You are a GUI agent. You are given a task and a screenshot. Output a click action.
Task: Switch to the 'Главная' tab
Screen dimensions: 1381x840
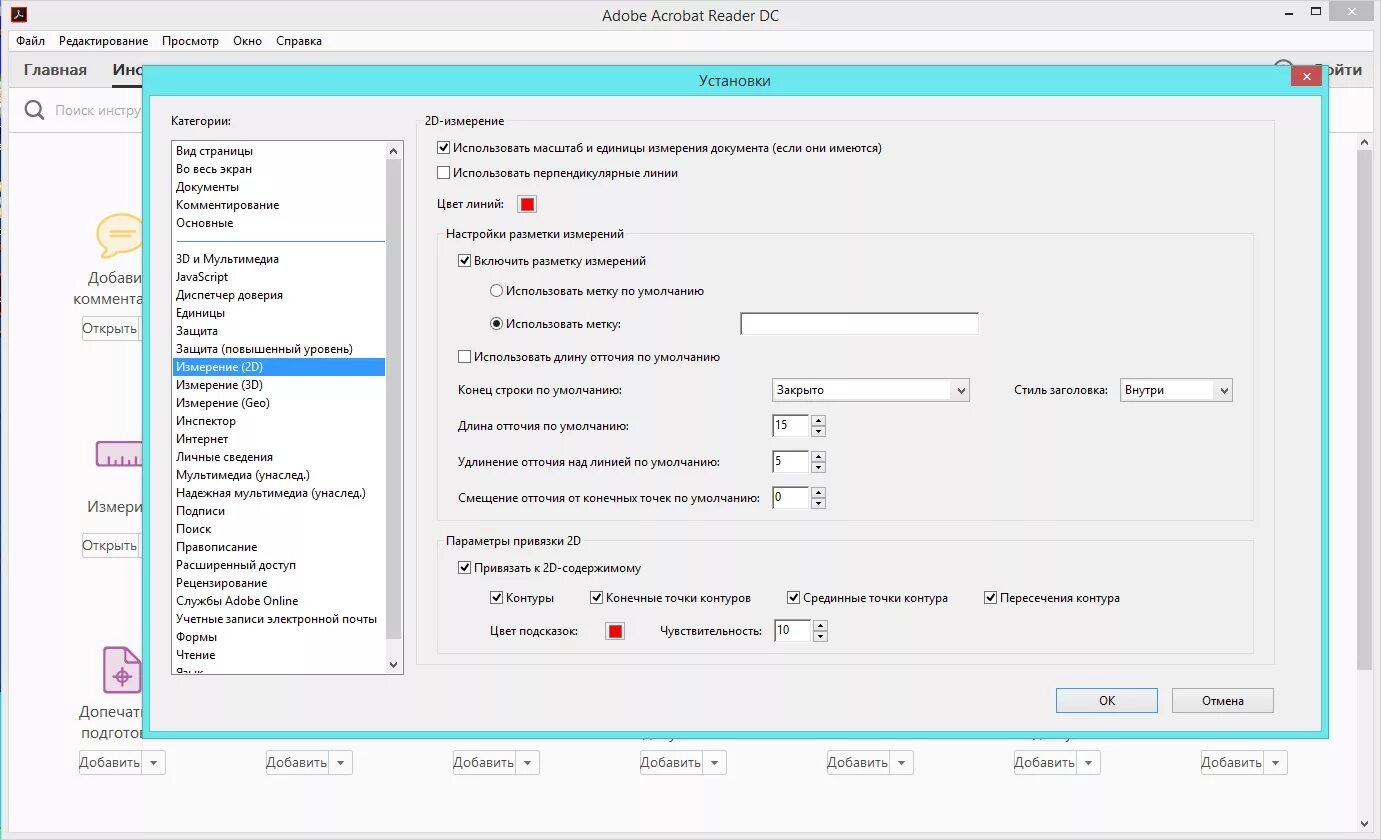[x=55, y=70]
